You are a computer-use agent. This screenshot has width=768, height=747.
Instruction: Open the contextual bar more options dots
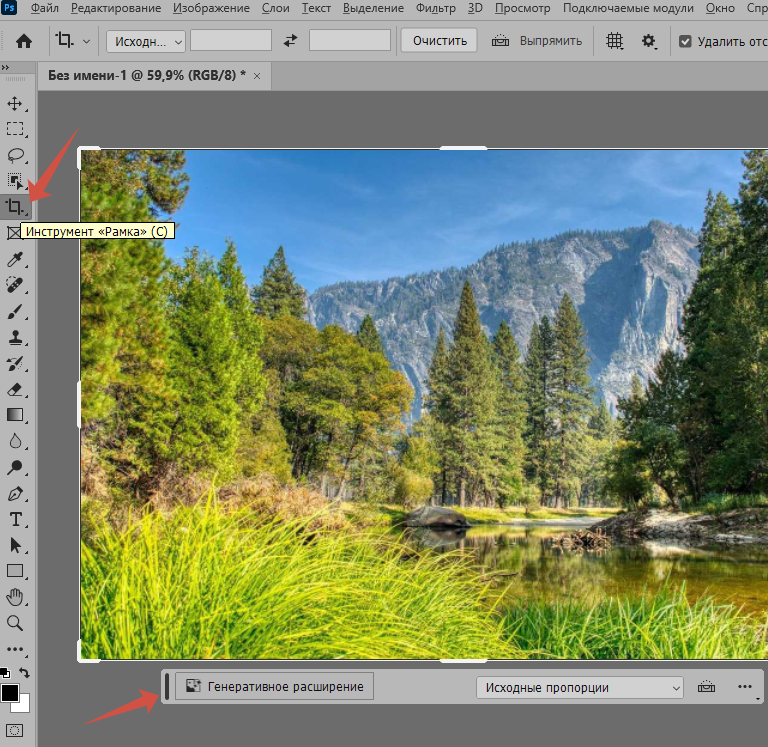[744, 686]
